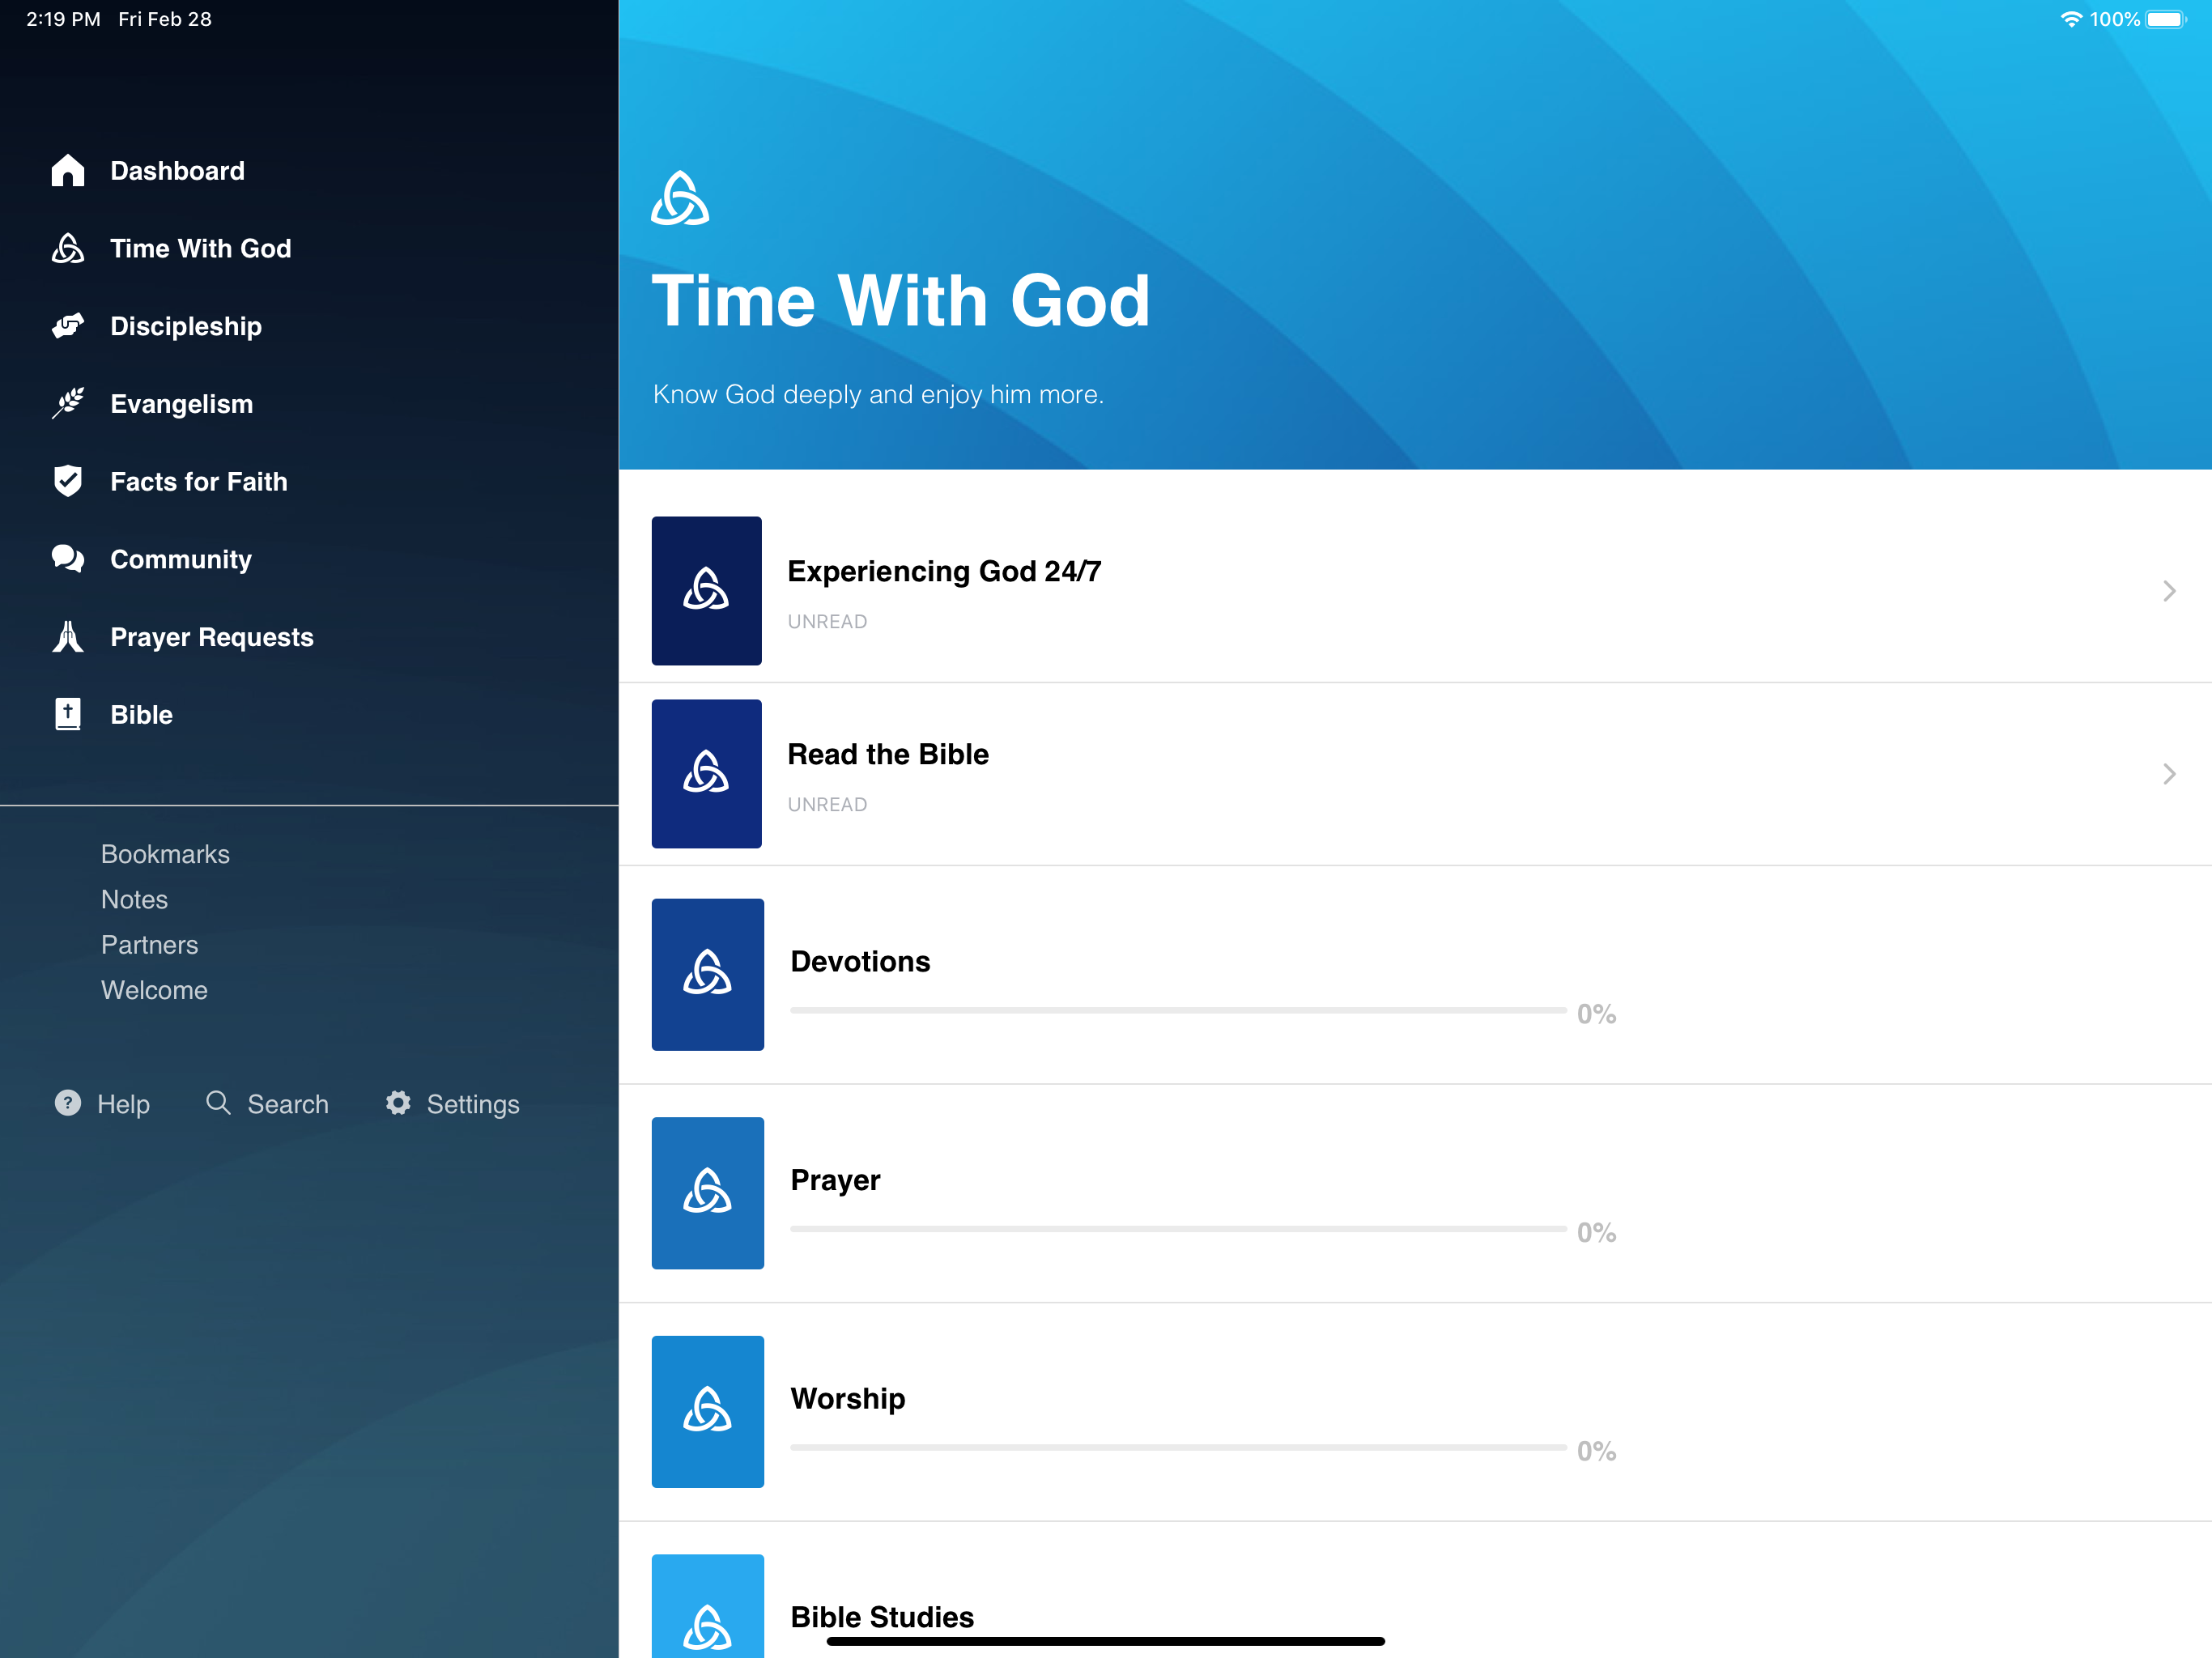The height and width of the screenshot is (1658, 2212).
Task: Tap the home indicator bar
Action: tap(1106, 1641)
